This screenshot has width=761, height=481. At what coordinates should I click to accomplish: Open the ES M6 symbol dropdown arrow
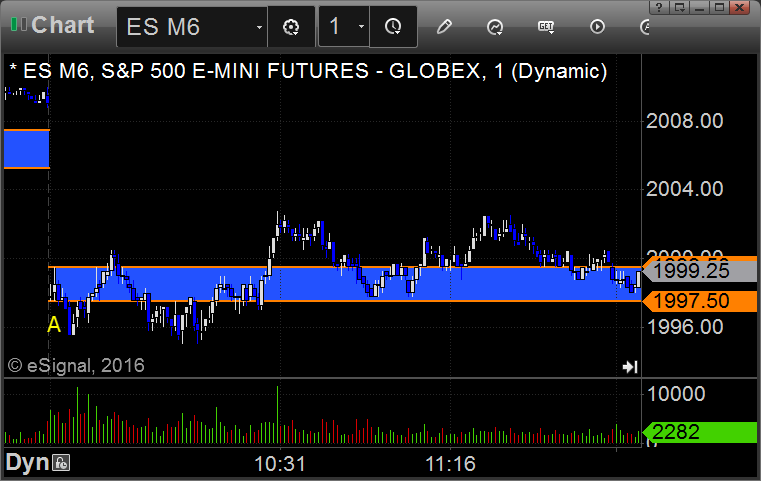coord(259,27)
